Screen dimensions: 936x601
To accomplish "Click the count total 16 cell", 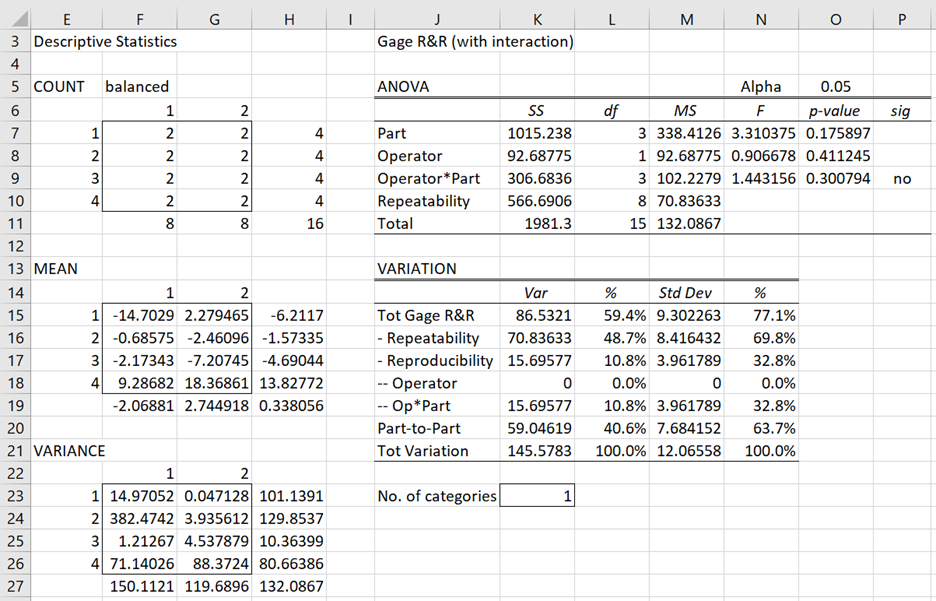I will point(289,224).
